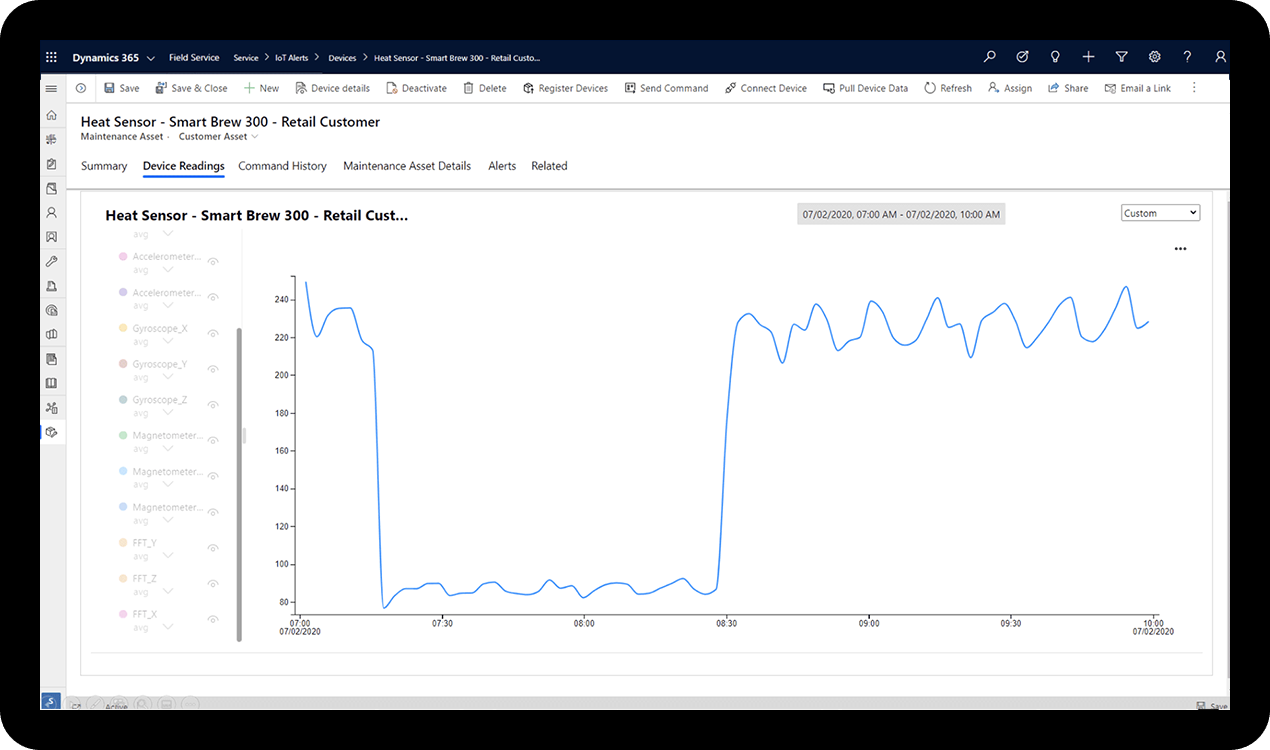Image resolution: width=1270 pixels, height=750 pixels.
Task: Toggle eye for the purple-dot Accelerometer series
Action: [213, 297]
